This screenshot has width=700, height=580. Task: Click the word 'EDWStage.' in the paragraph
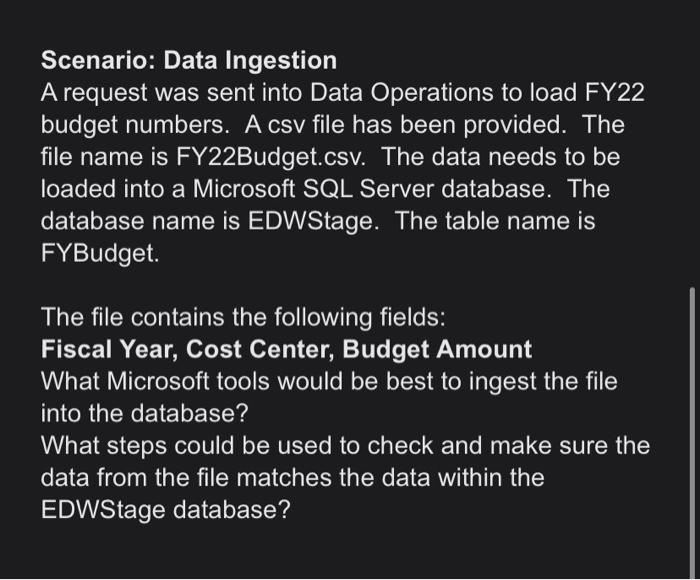point(313,221)
